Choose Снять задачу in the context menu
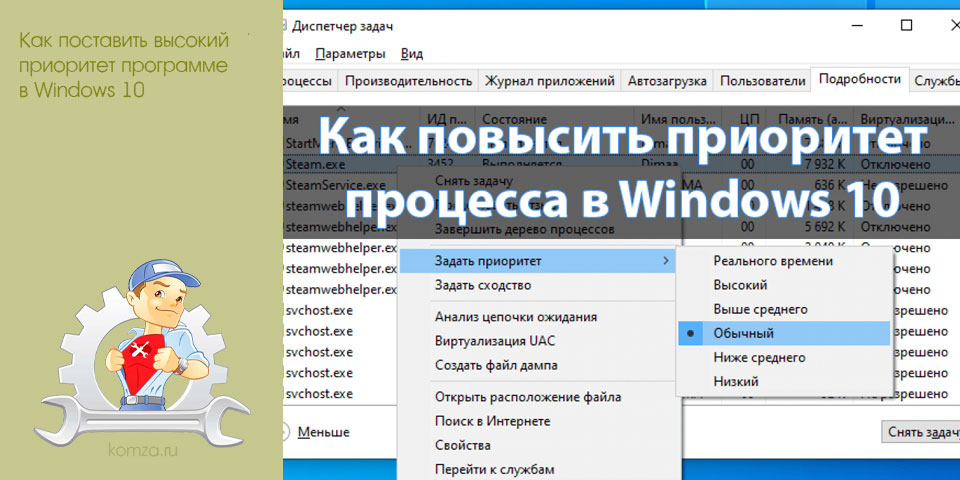The height and width of the screenshot is (480, 960). pyautogui.click(x=474, y=181)
